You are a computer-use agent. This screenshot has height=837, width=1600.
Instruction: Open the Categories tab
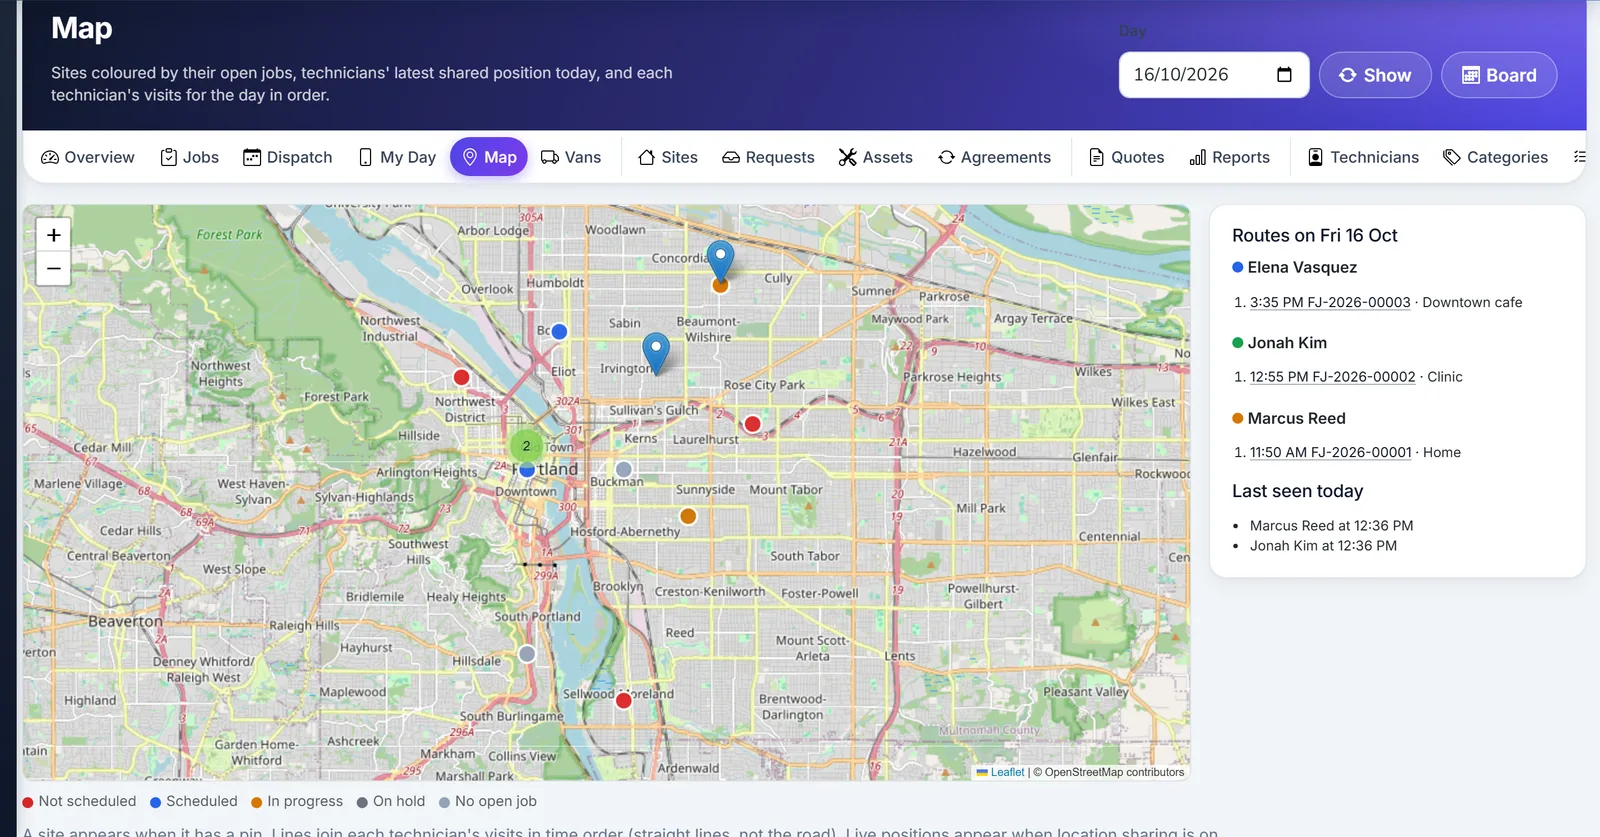(x=1495, y=157)
